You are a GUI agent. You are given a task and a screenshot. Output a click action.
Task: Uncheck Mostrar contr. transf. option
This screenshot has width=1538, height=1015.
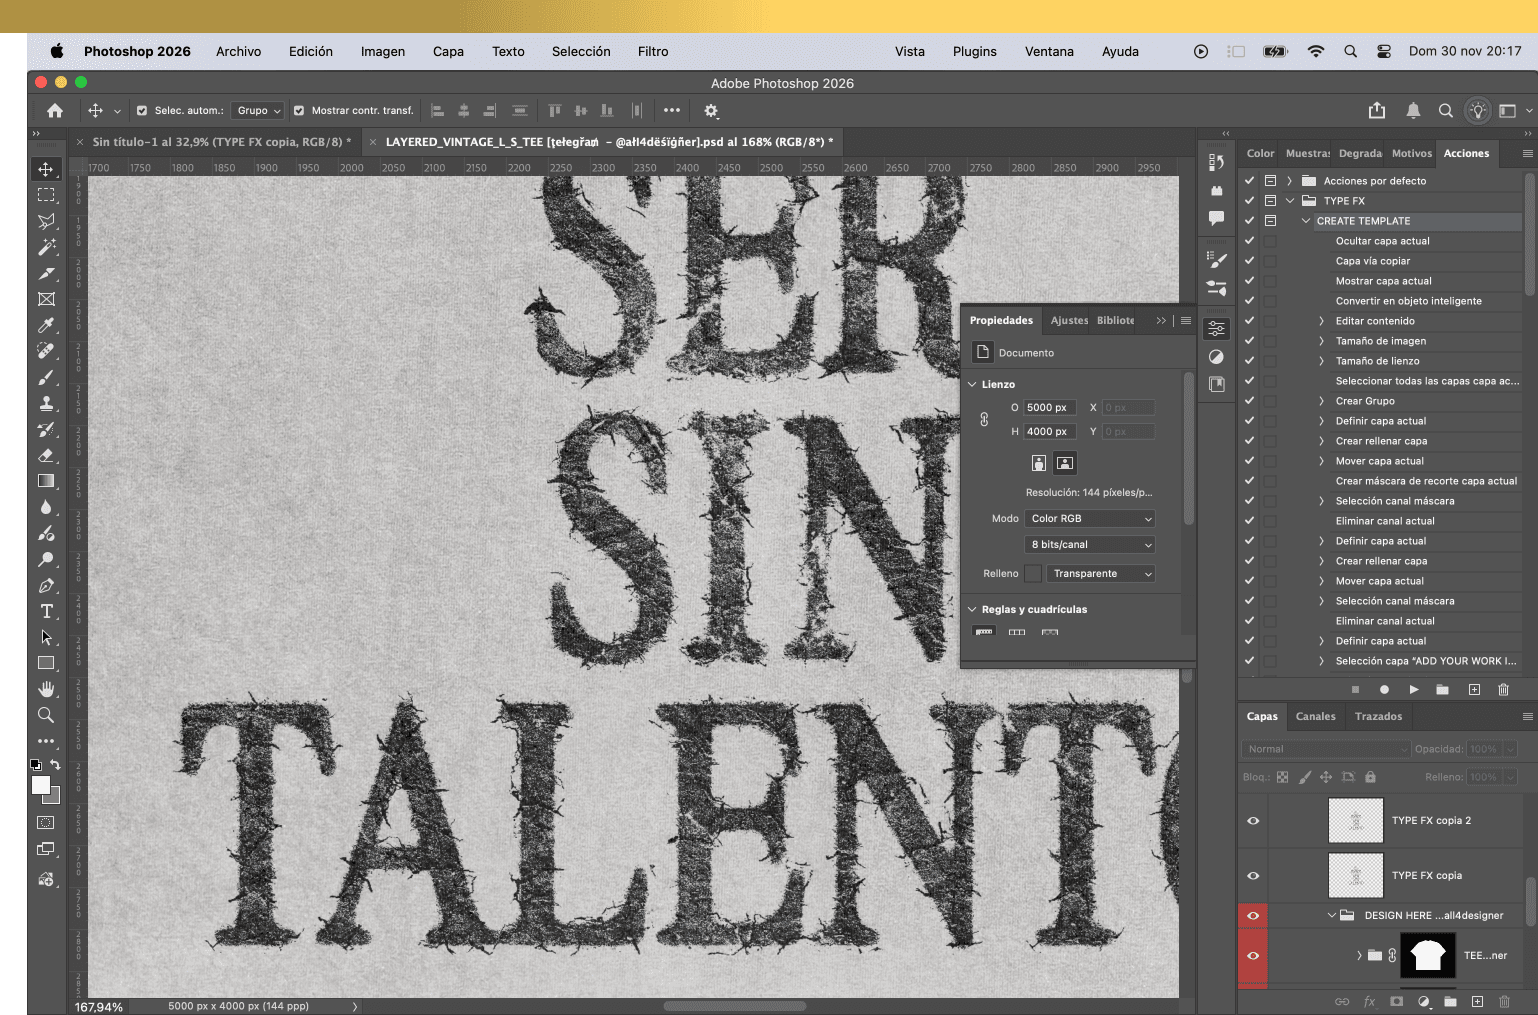tap(299, 111)
